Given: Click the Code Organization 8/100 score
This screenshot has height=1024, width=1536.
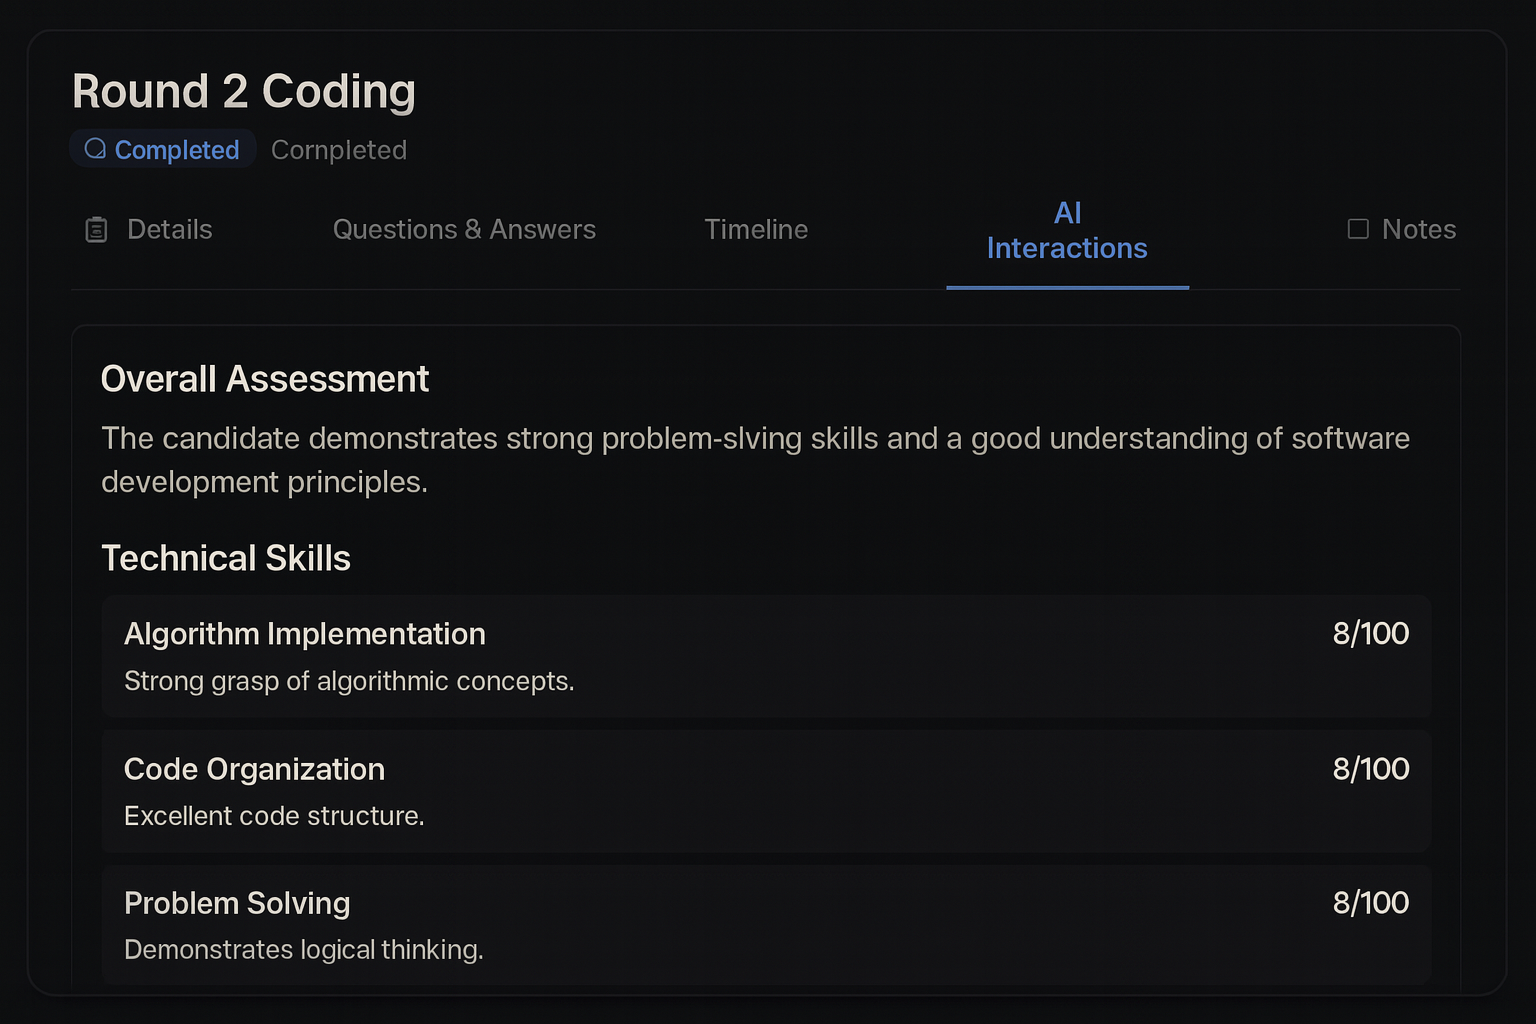Looking at the screenshot, I should click(1370, 769).
